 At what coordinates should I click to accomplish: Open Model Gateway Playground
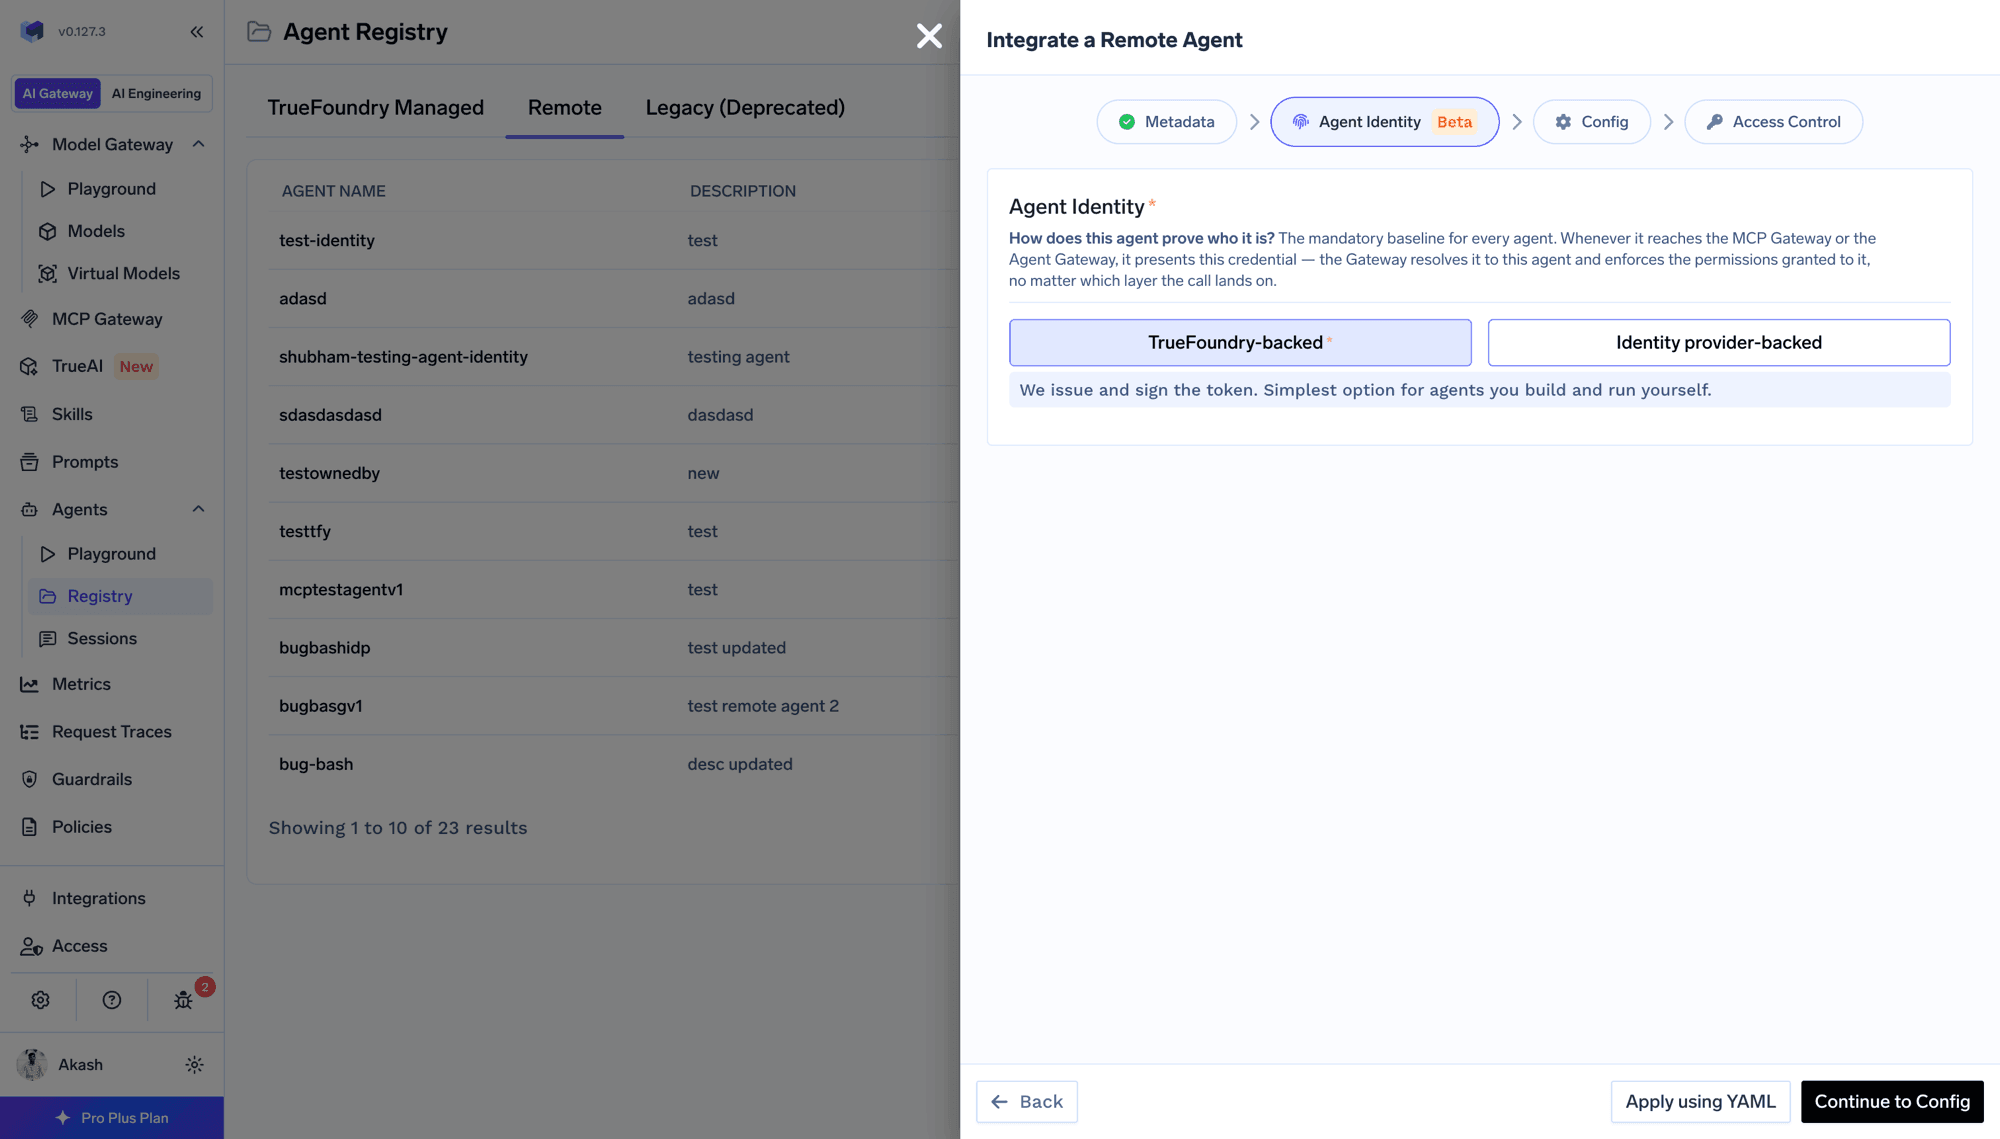(111, 189)
